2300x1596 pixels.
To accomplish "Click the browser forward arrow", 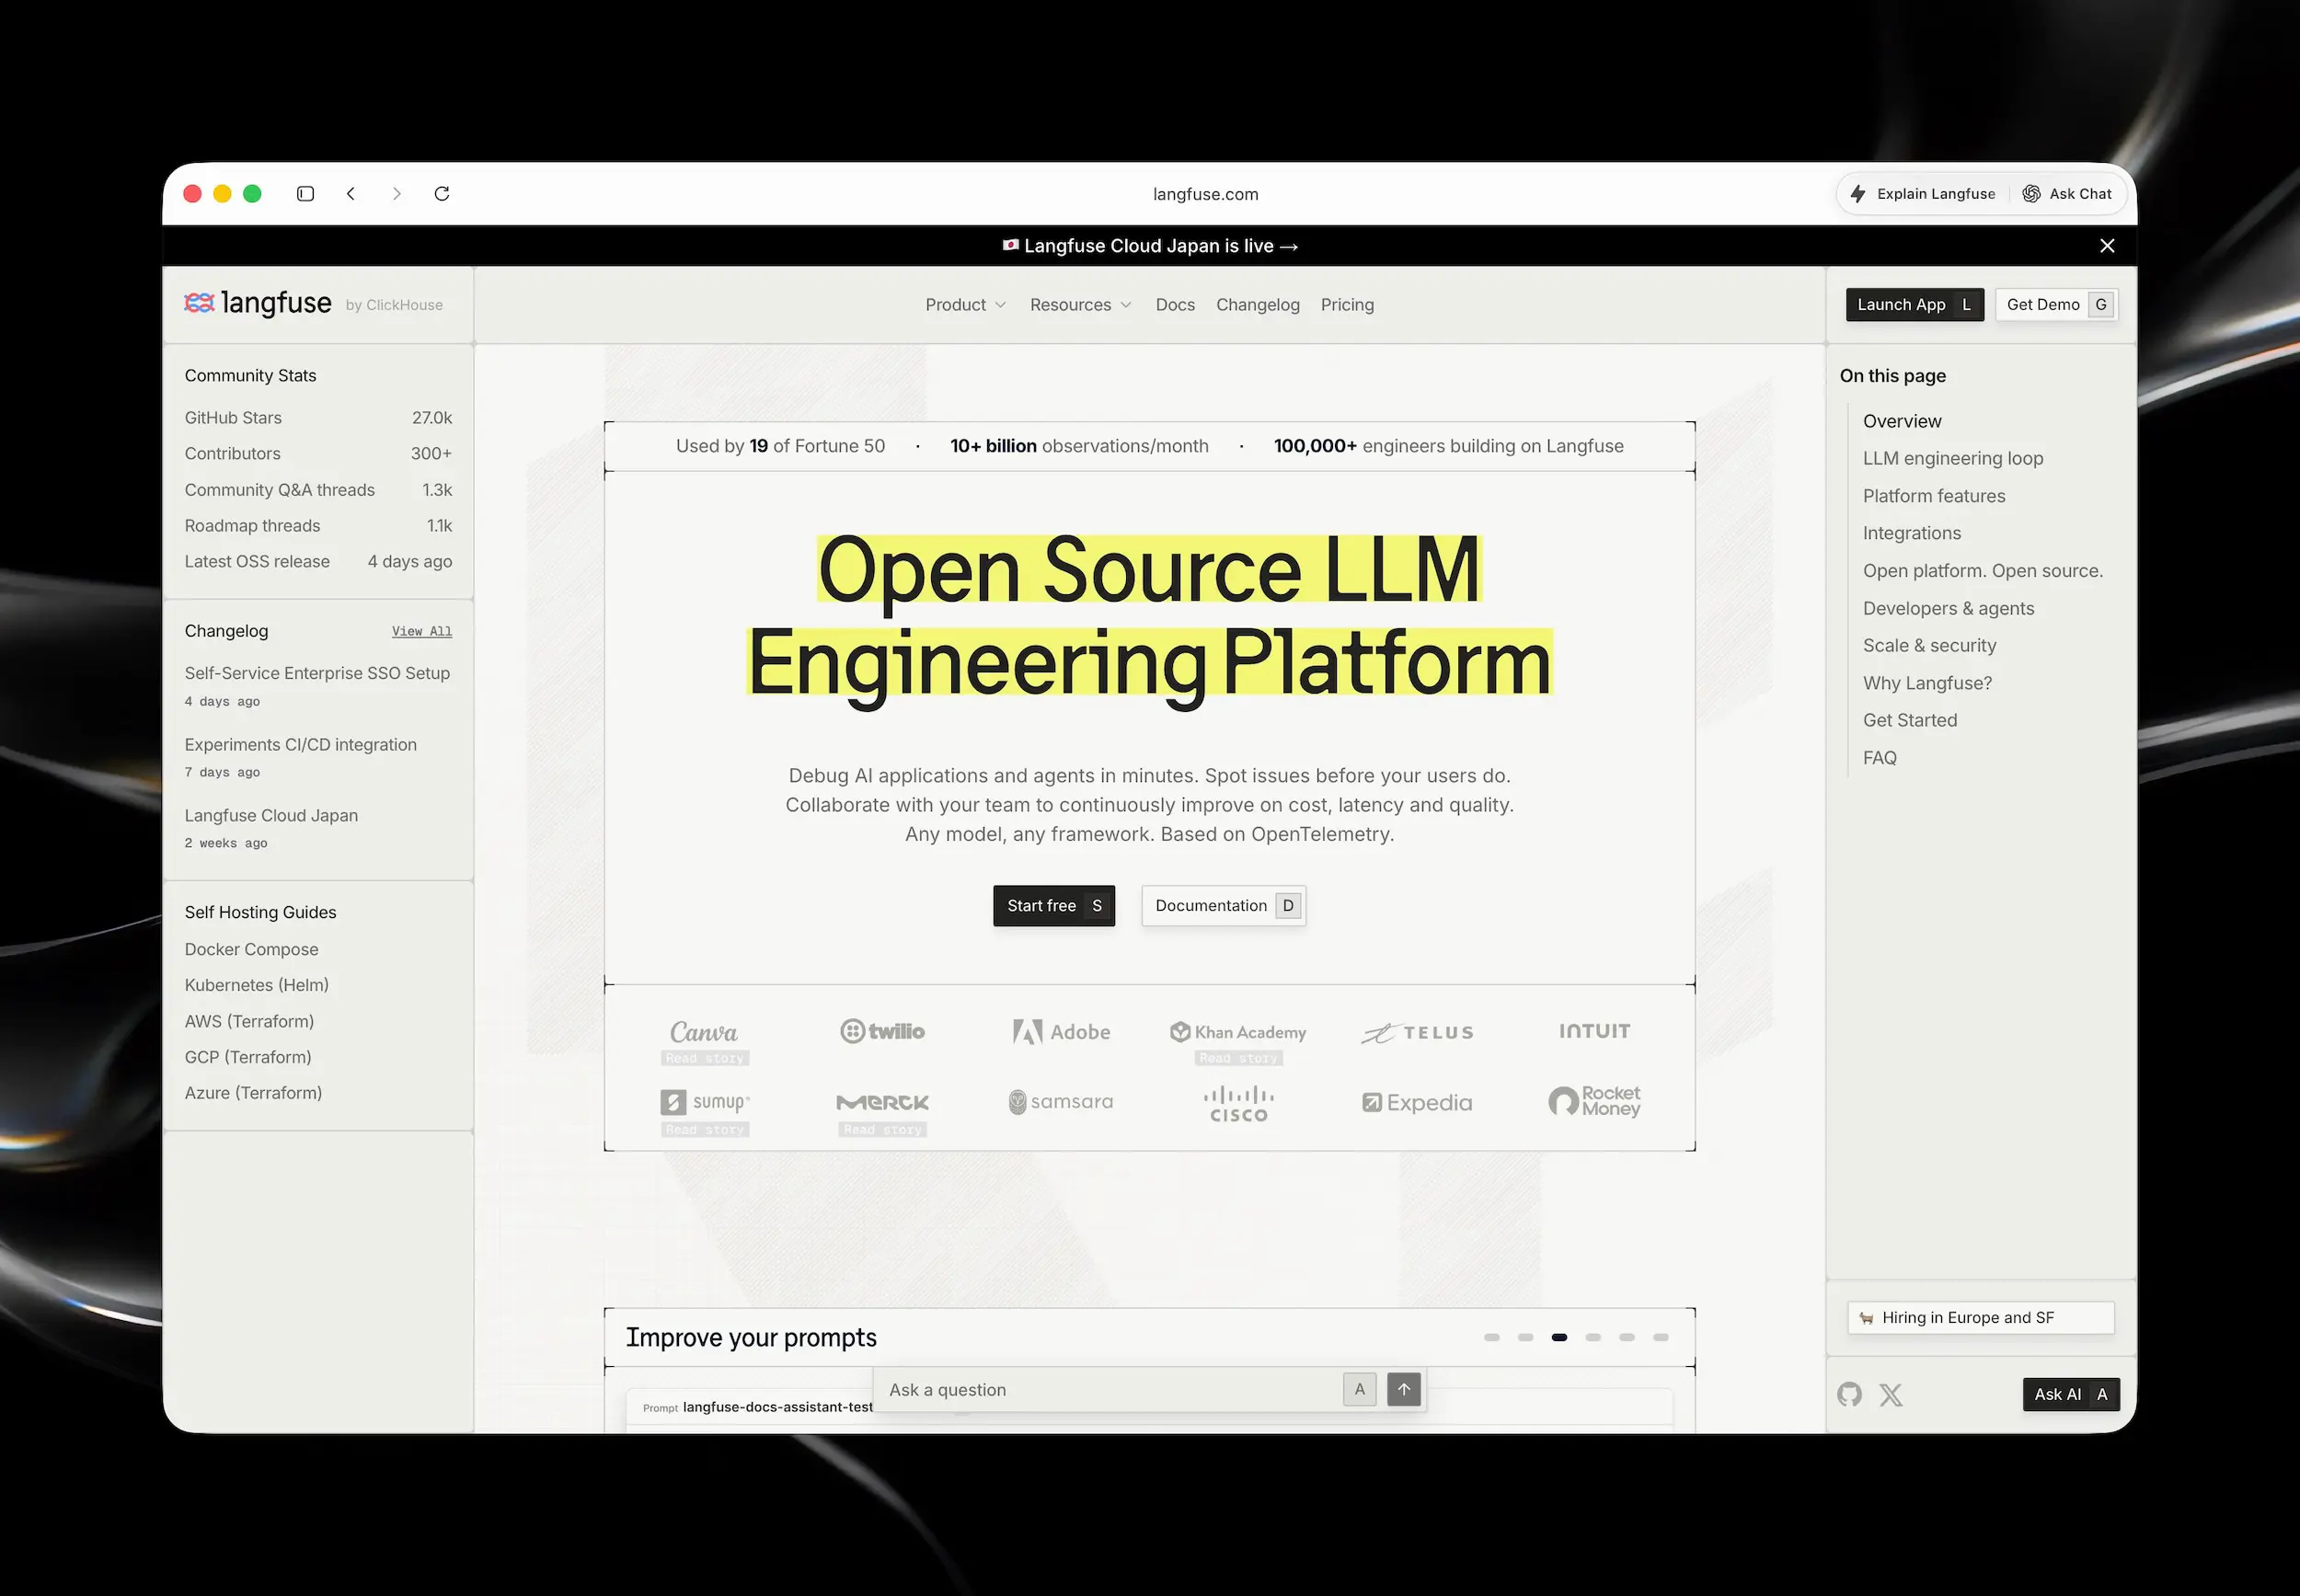I will coord(397,194).
